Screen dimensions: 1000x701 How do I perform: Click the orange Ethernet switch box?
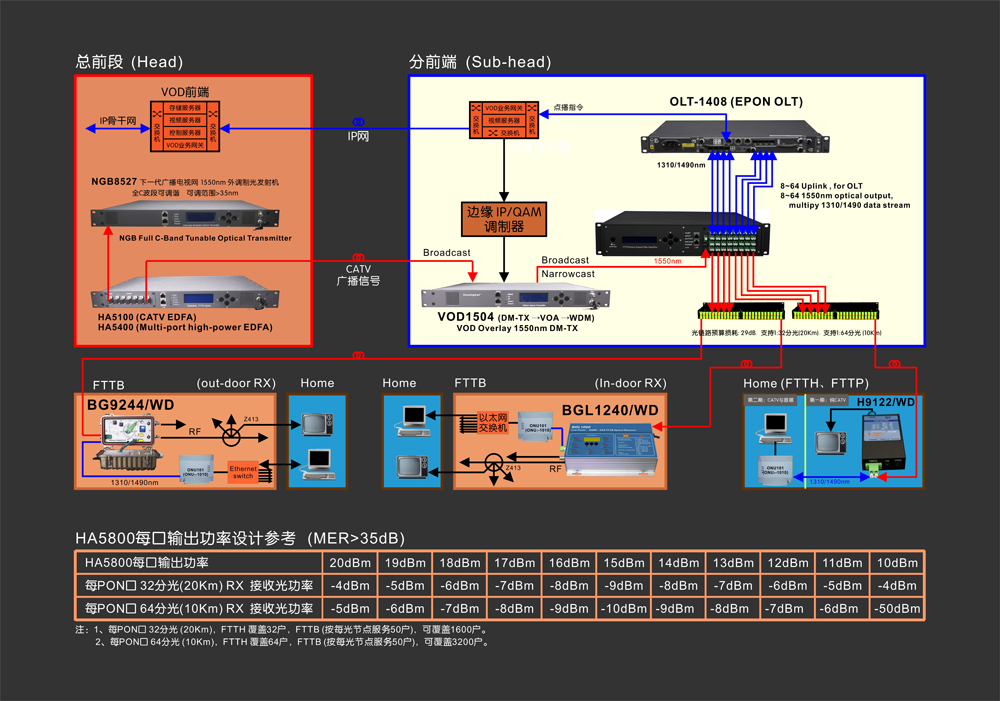pyautogui.click(x=243, y=472)
